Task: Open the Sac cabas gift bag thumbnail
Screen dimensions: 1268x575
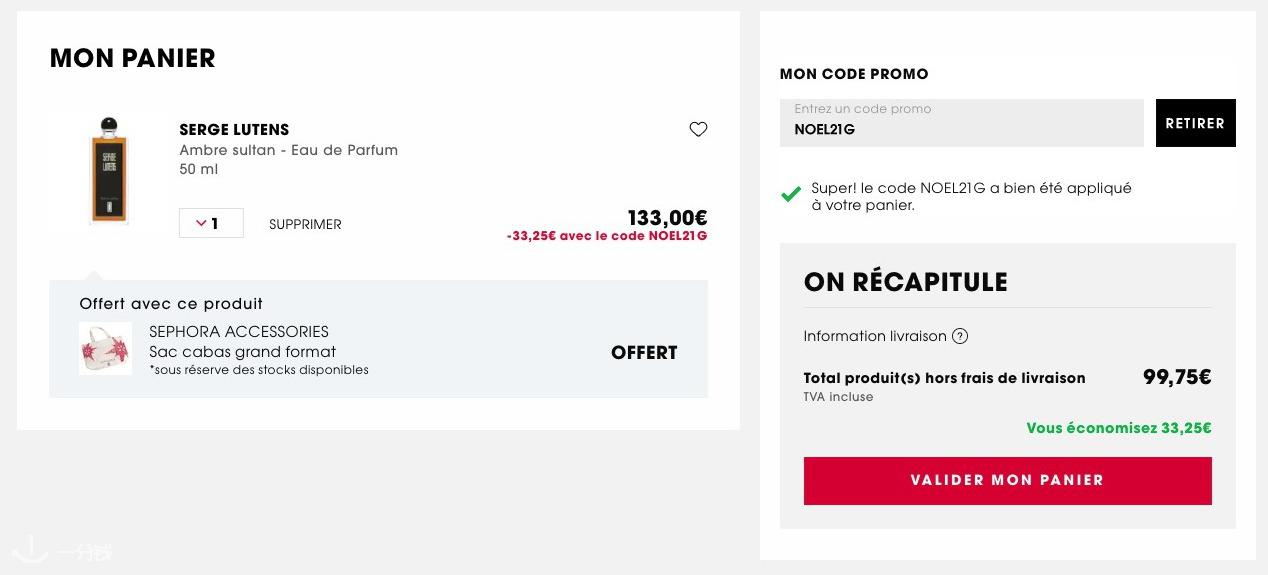Action: click(105, 348)
